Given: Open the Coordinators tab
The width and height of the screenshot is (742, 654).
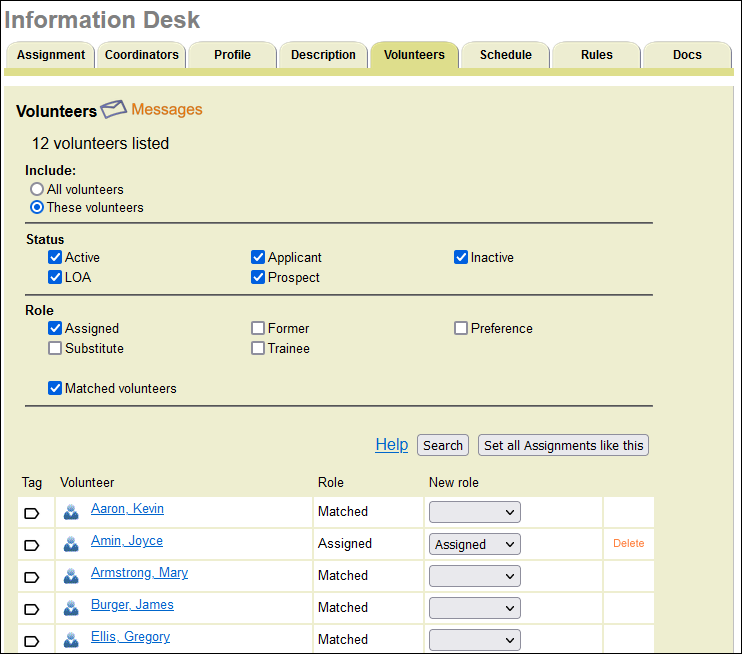Looking at the screenshot, I should pos(142,55).
